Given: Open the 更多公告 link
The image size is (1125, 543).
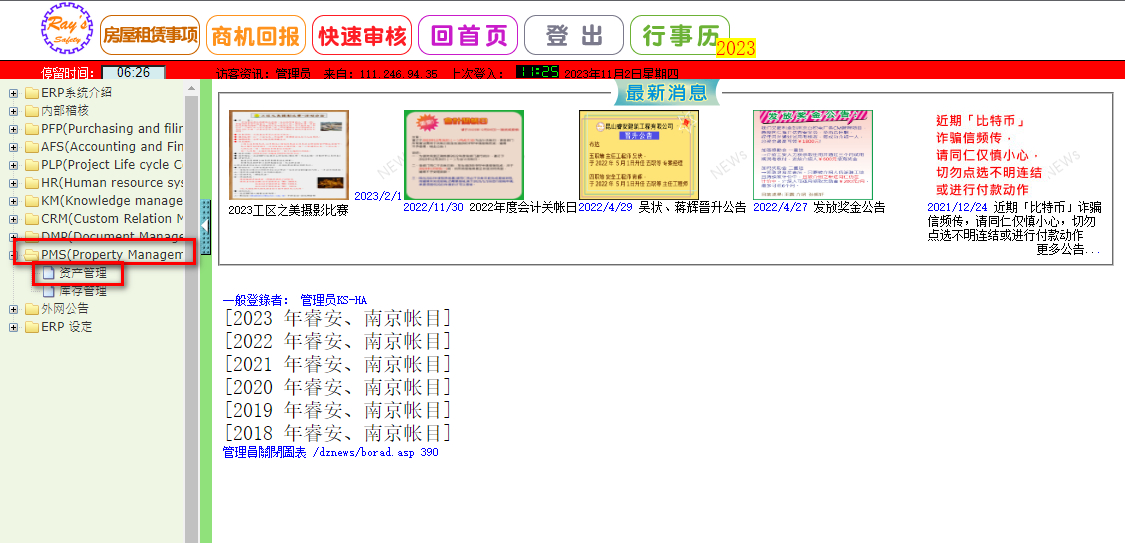Looking at the screenshot, I should (x=1068, y=250).
